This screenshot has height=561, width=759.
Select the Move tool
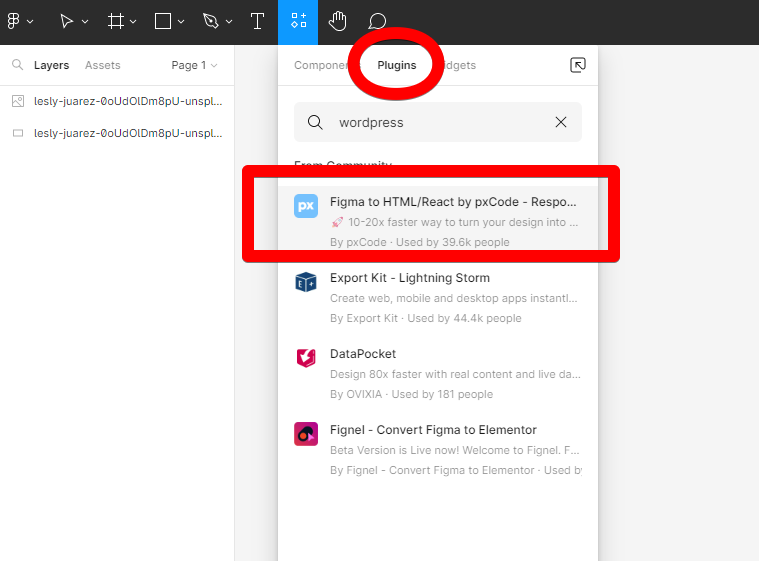click(x=66, y=21)
